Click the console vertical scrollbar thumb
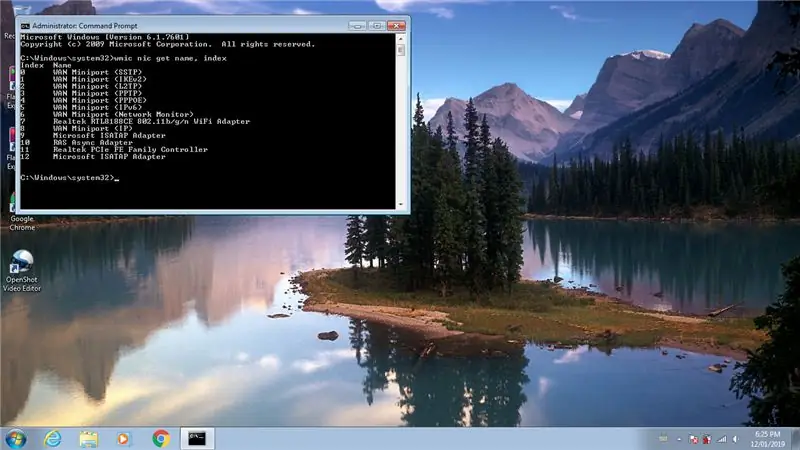This screenshot has width=800, height=450. 401,50
